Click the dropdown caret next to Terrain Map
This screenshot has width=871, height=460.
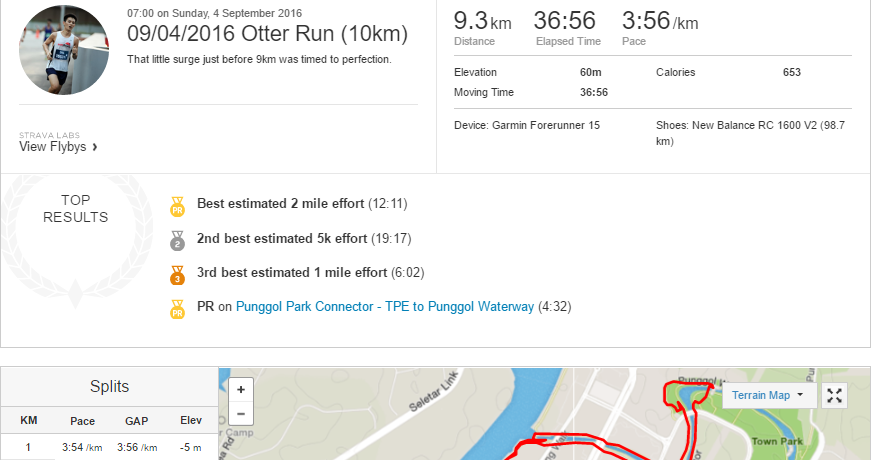[800, 394]
